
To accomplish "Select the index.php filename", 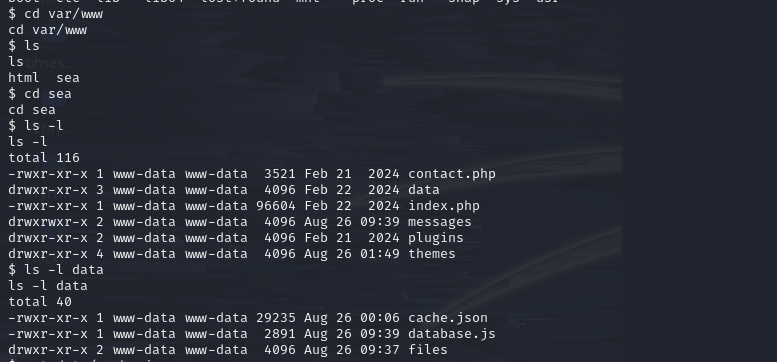I will click(x=444, y=206).
